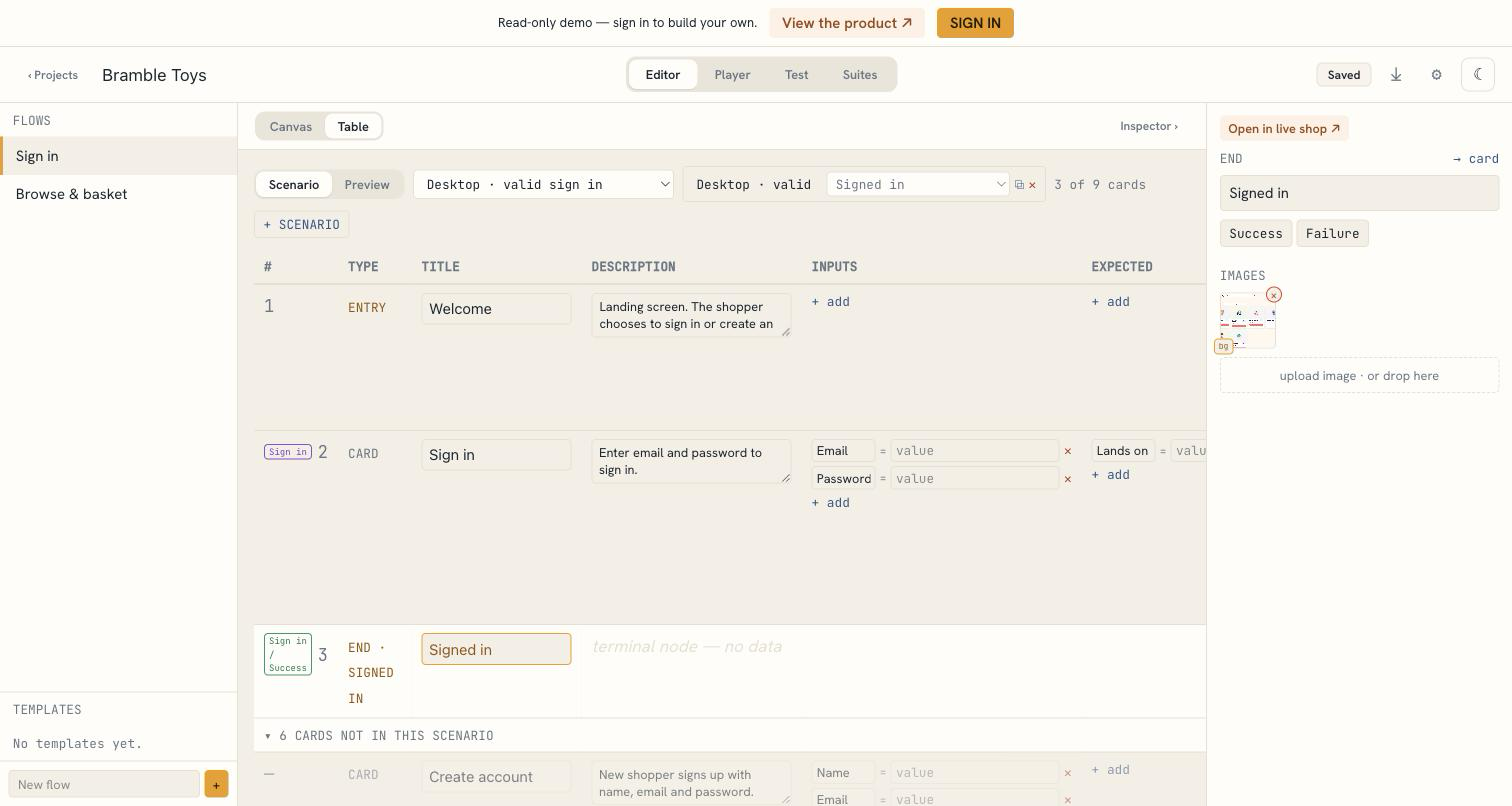Add new flow with orange plus button
The image size is (1512, 806).
(x=216, y=784)
